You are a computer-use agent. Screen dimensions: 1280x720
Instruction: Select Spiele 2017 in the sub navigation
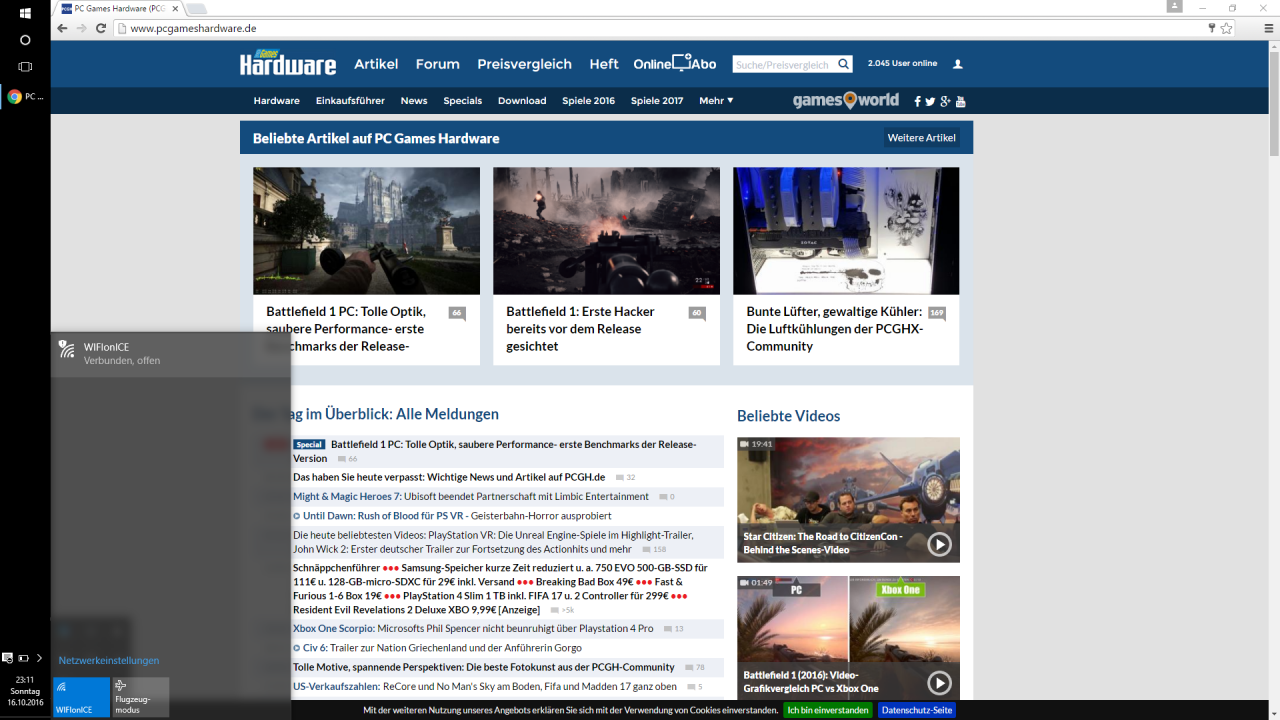(x=657, y=101)
